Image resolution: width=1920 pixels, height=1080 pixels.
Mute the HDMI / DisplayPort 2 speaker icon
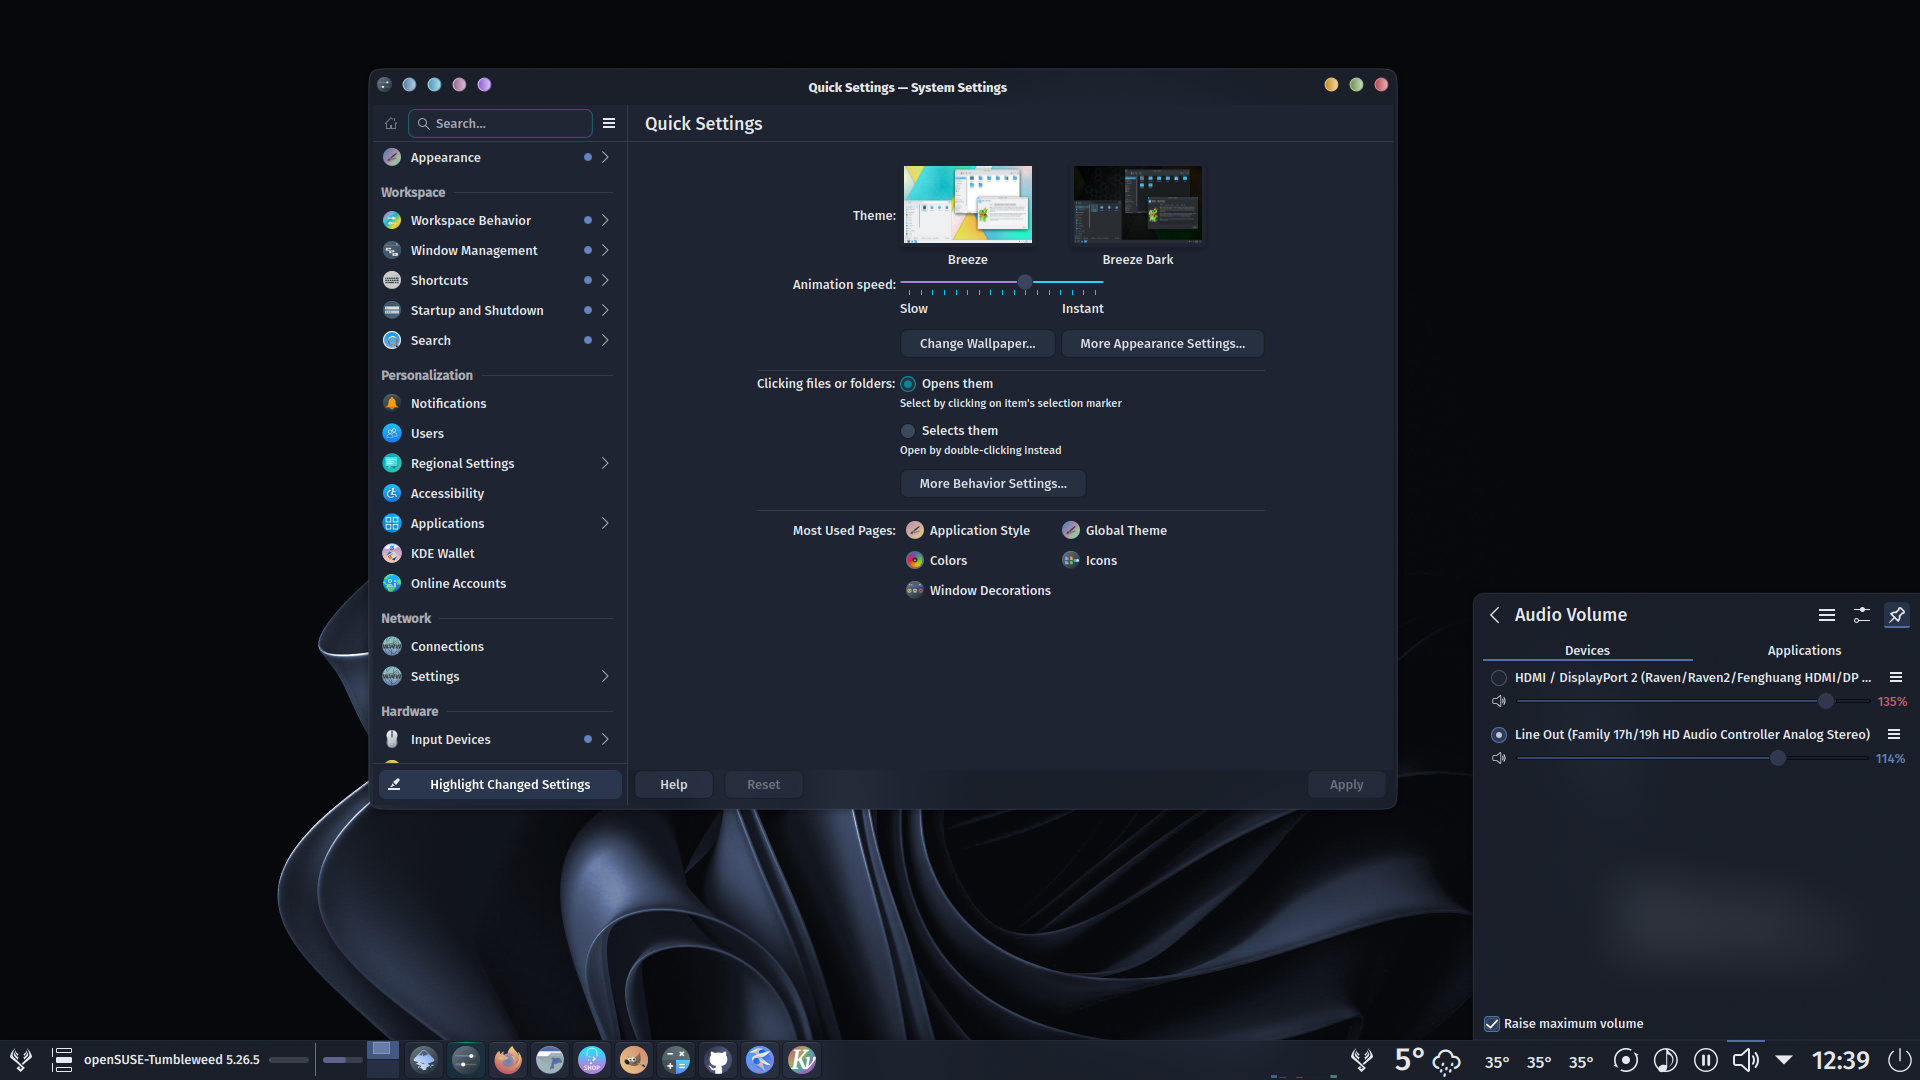pyautogui.click(x=1499, y=701)
